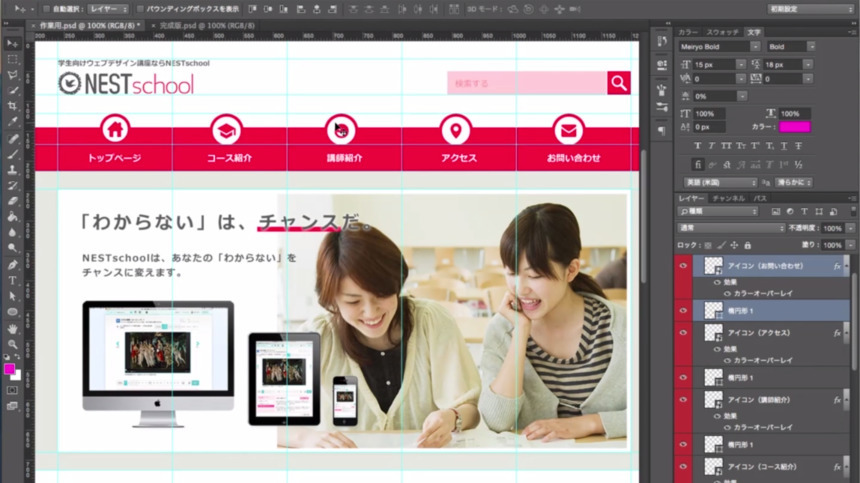Select the Hand tool
Viewport: 860px width, 483px height.
(x=12, y=328)
